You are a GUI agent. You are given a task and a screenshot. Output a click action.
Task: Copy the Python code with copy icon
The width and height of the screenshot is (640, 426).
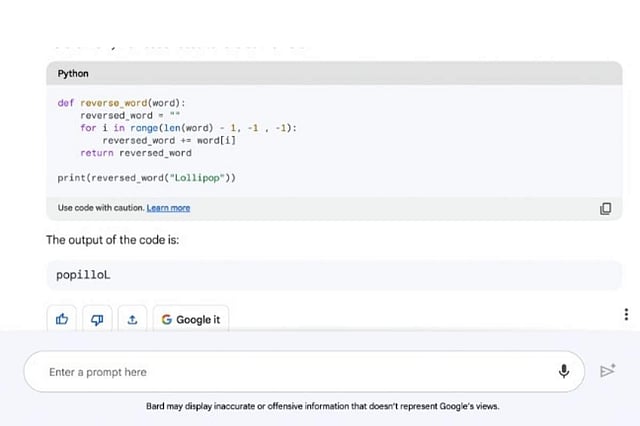pyautogui.click(x=605, y=208)
